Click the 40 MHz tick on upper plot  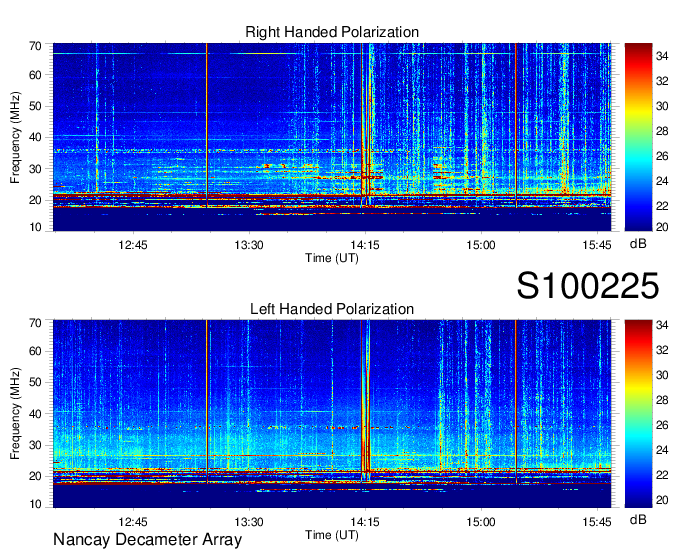click(35, 137)
